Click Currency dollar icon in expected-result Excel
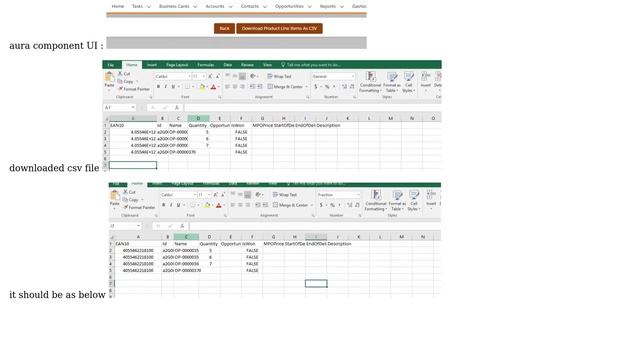 321,205
